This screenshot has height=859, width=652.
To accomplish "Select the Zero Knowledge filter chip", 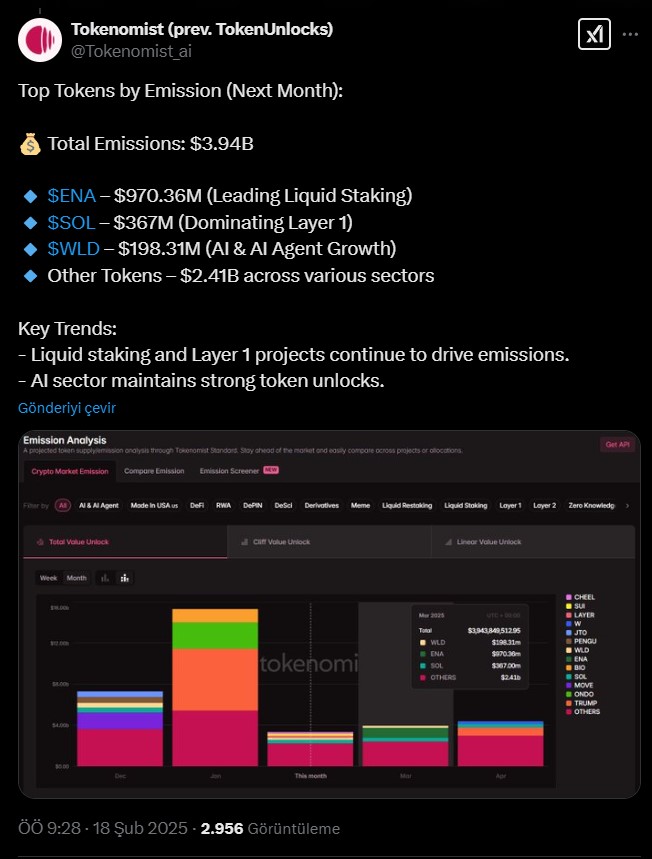I will click(592, 506).
